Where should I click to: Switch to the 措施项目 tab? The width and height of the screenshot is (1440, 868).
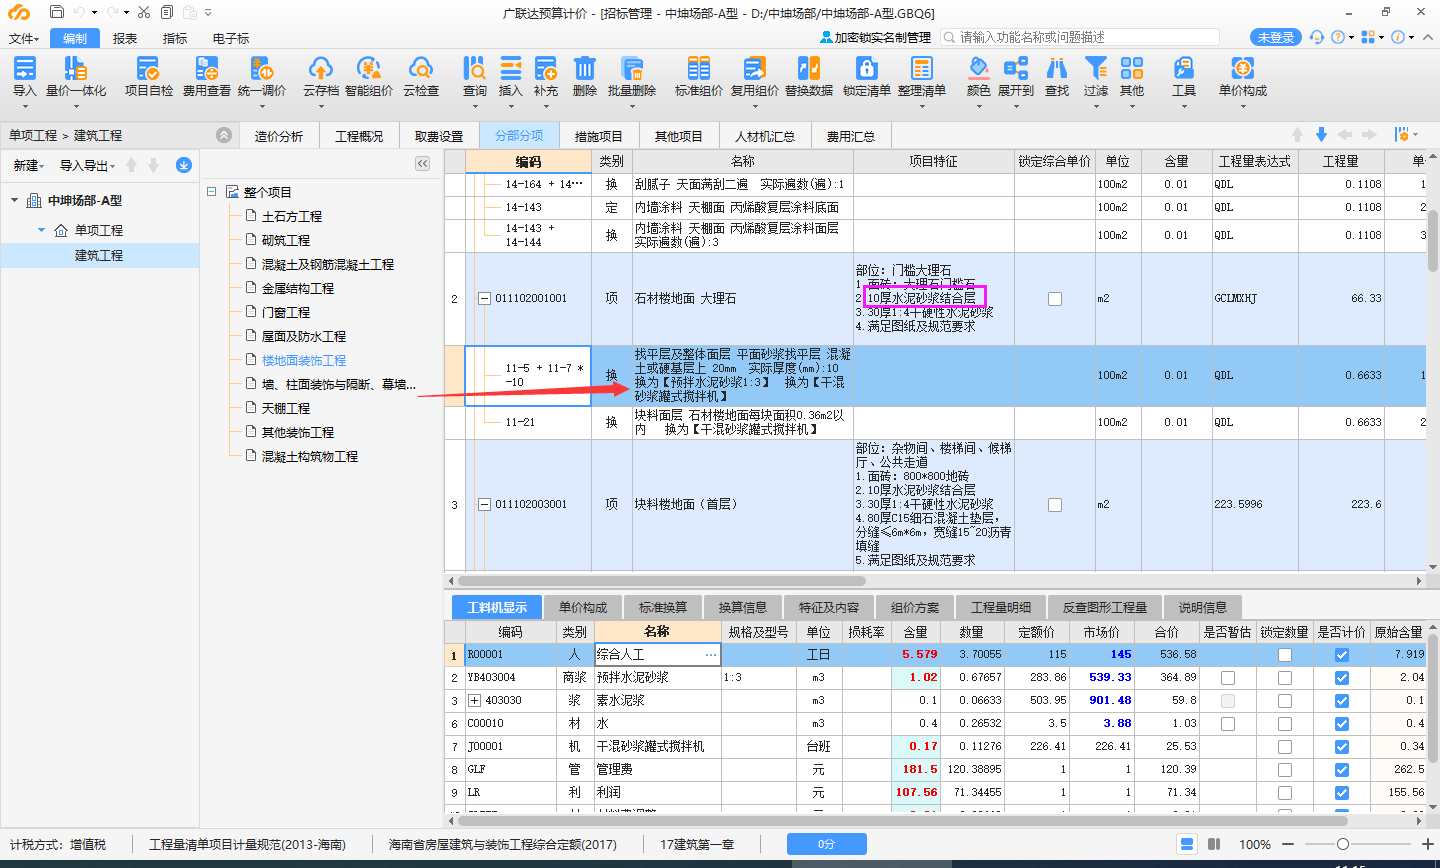coord(598,136)
